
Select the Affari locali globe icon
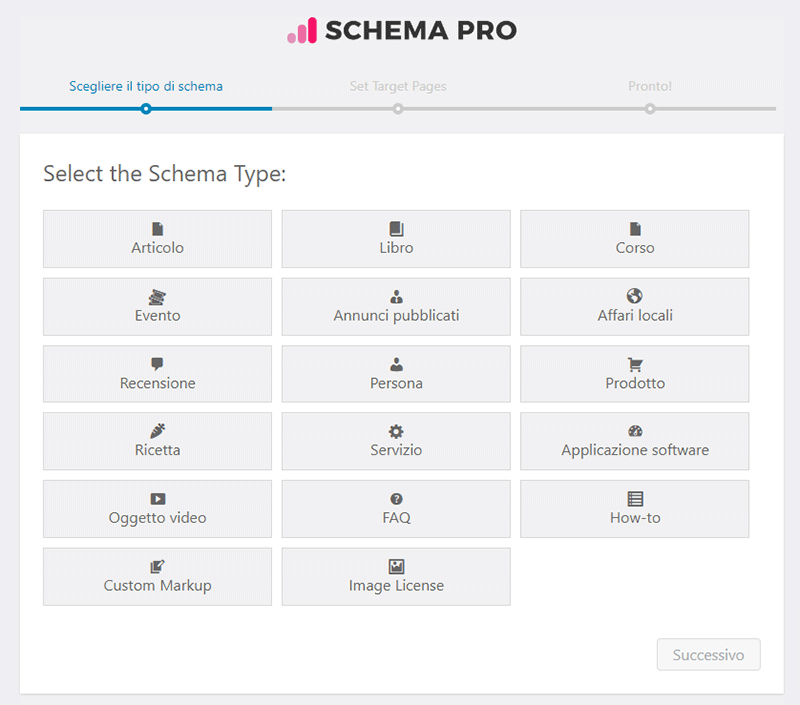[635, 296]
